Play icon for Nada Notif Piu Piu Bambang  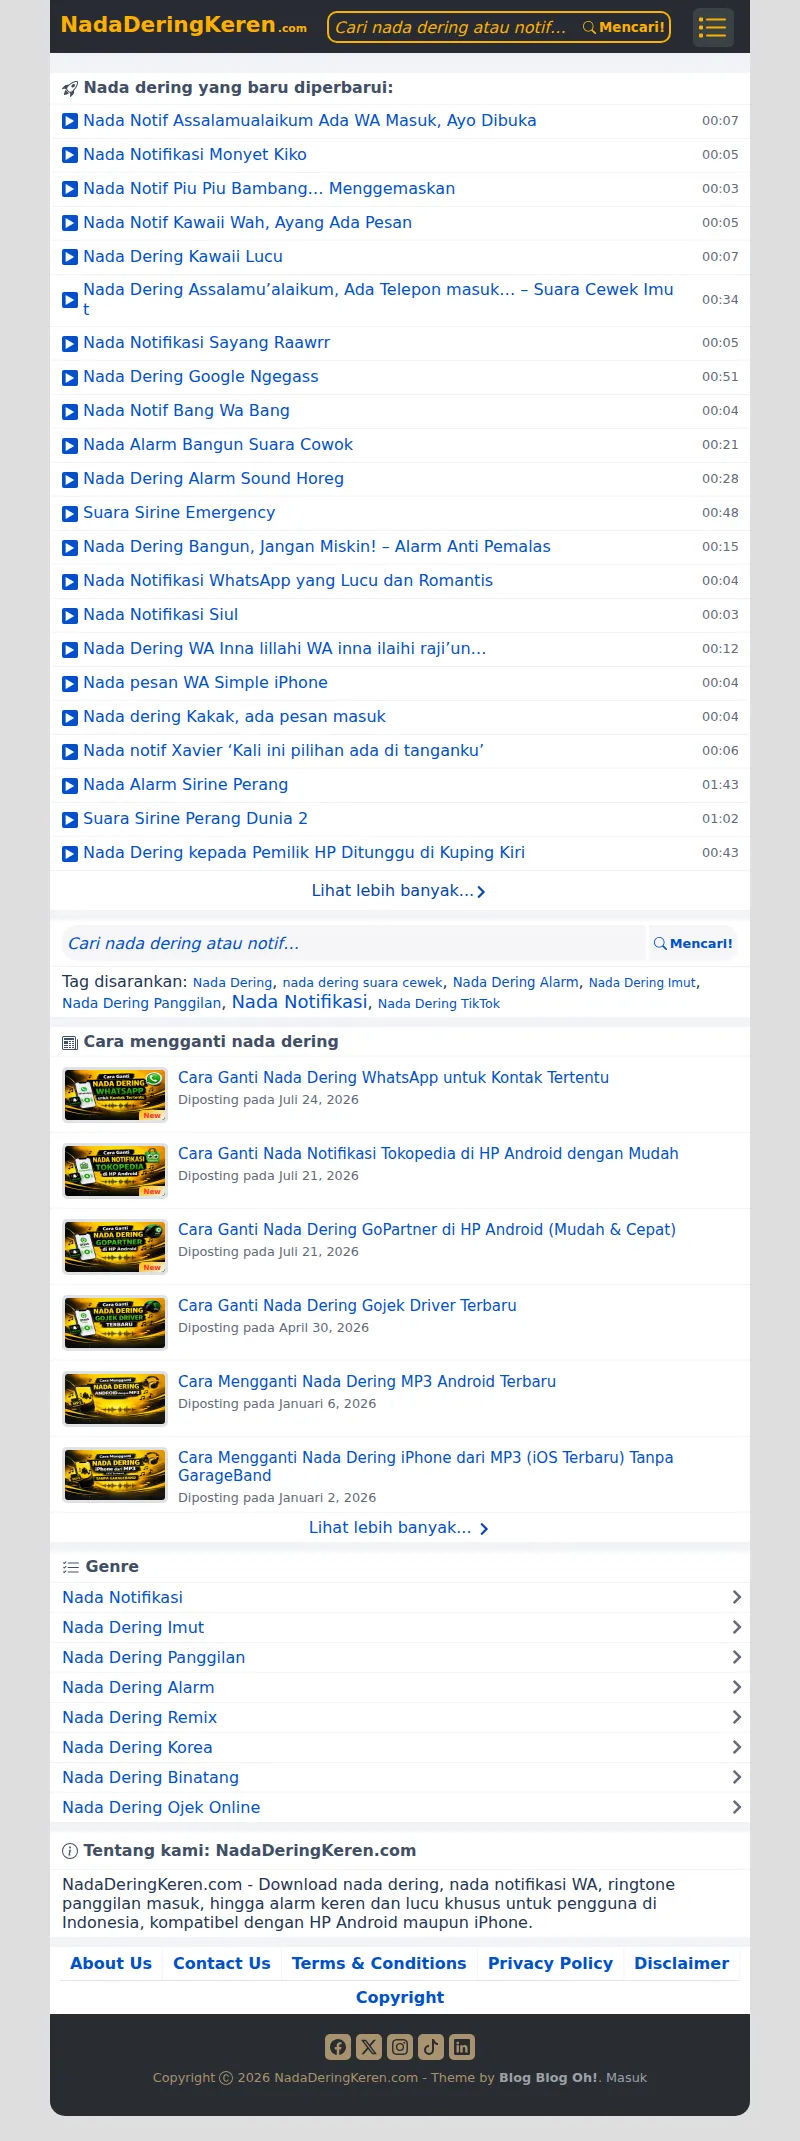[70, 189]
